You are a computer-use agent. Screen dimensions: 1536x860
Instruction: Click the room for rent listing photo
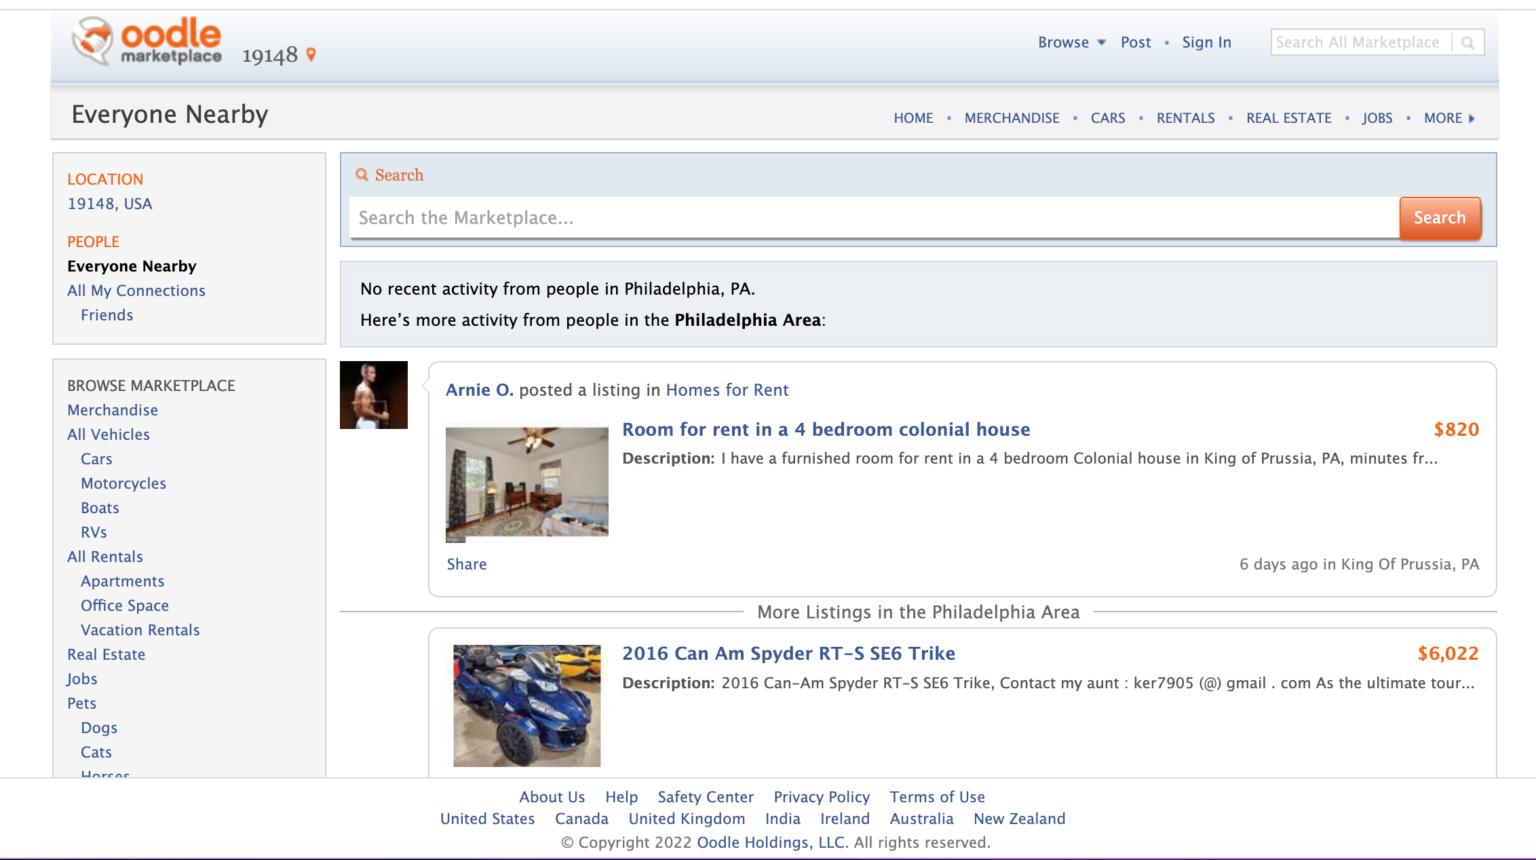(x=526, y=483)
